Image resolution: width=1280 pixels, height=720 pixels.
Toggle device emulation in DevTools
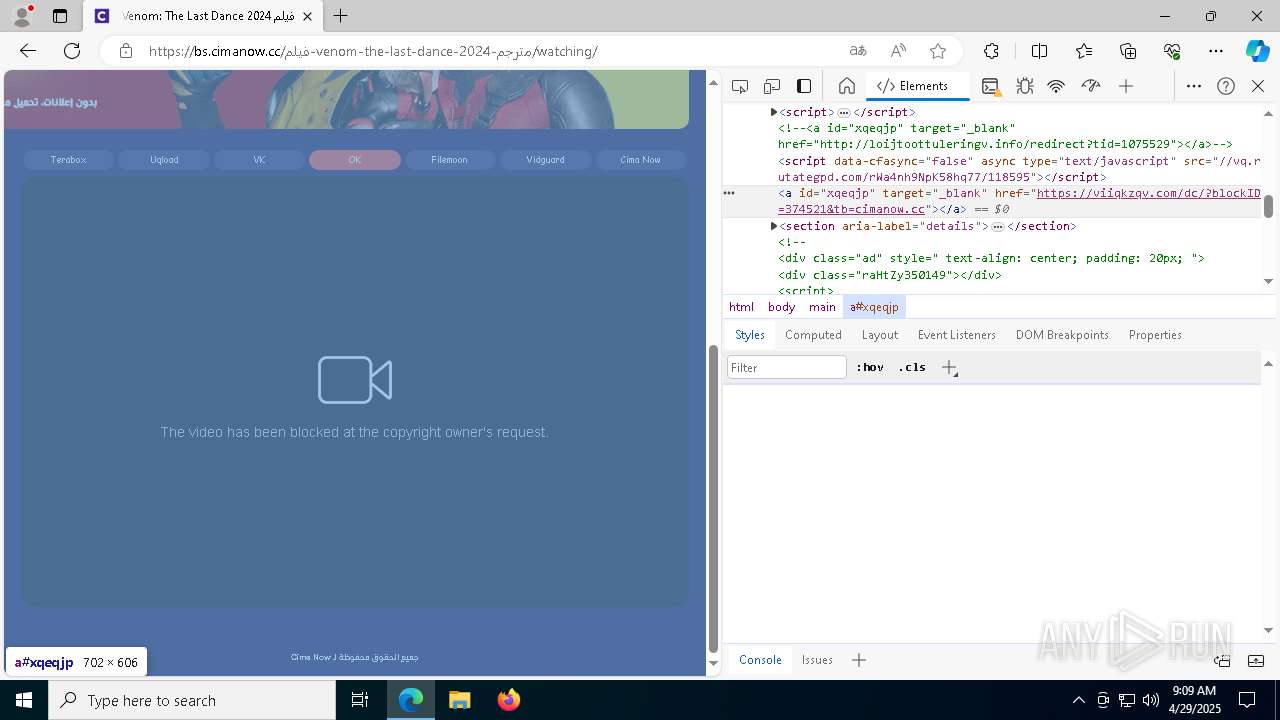pos(772,86)
